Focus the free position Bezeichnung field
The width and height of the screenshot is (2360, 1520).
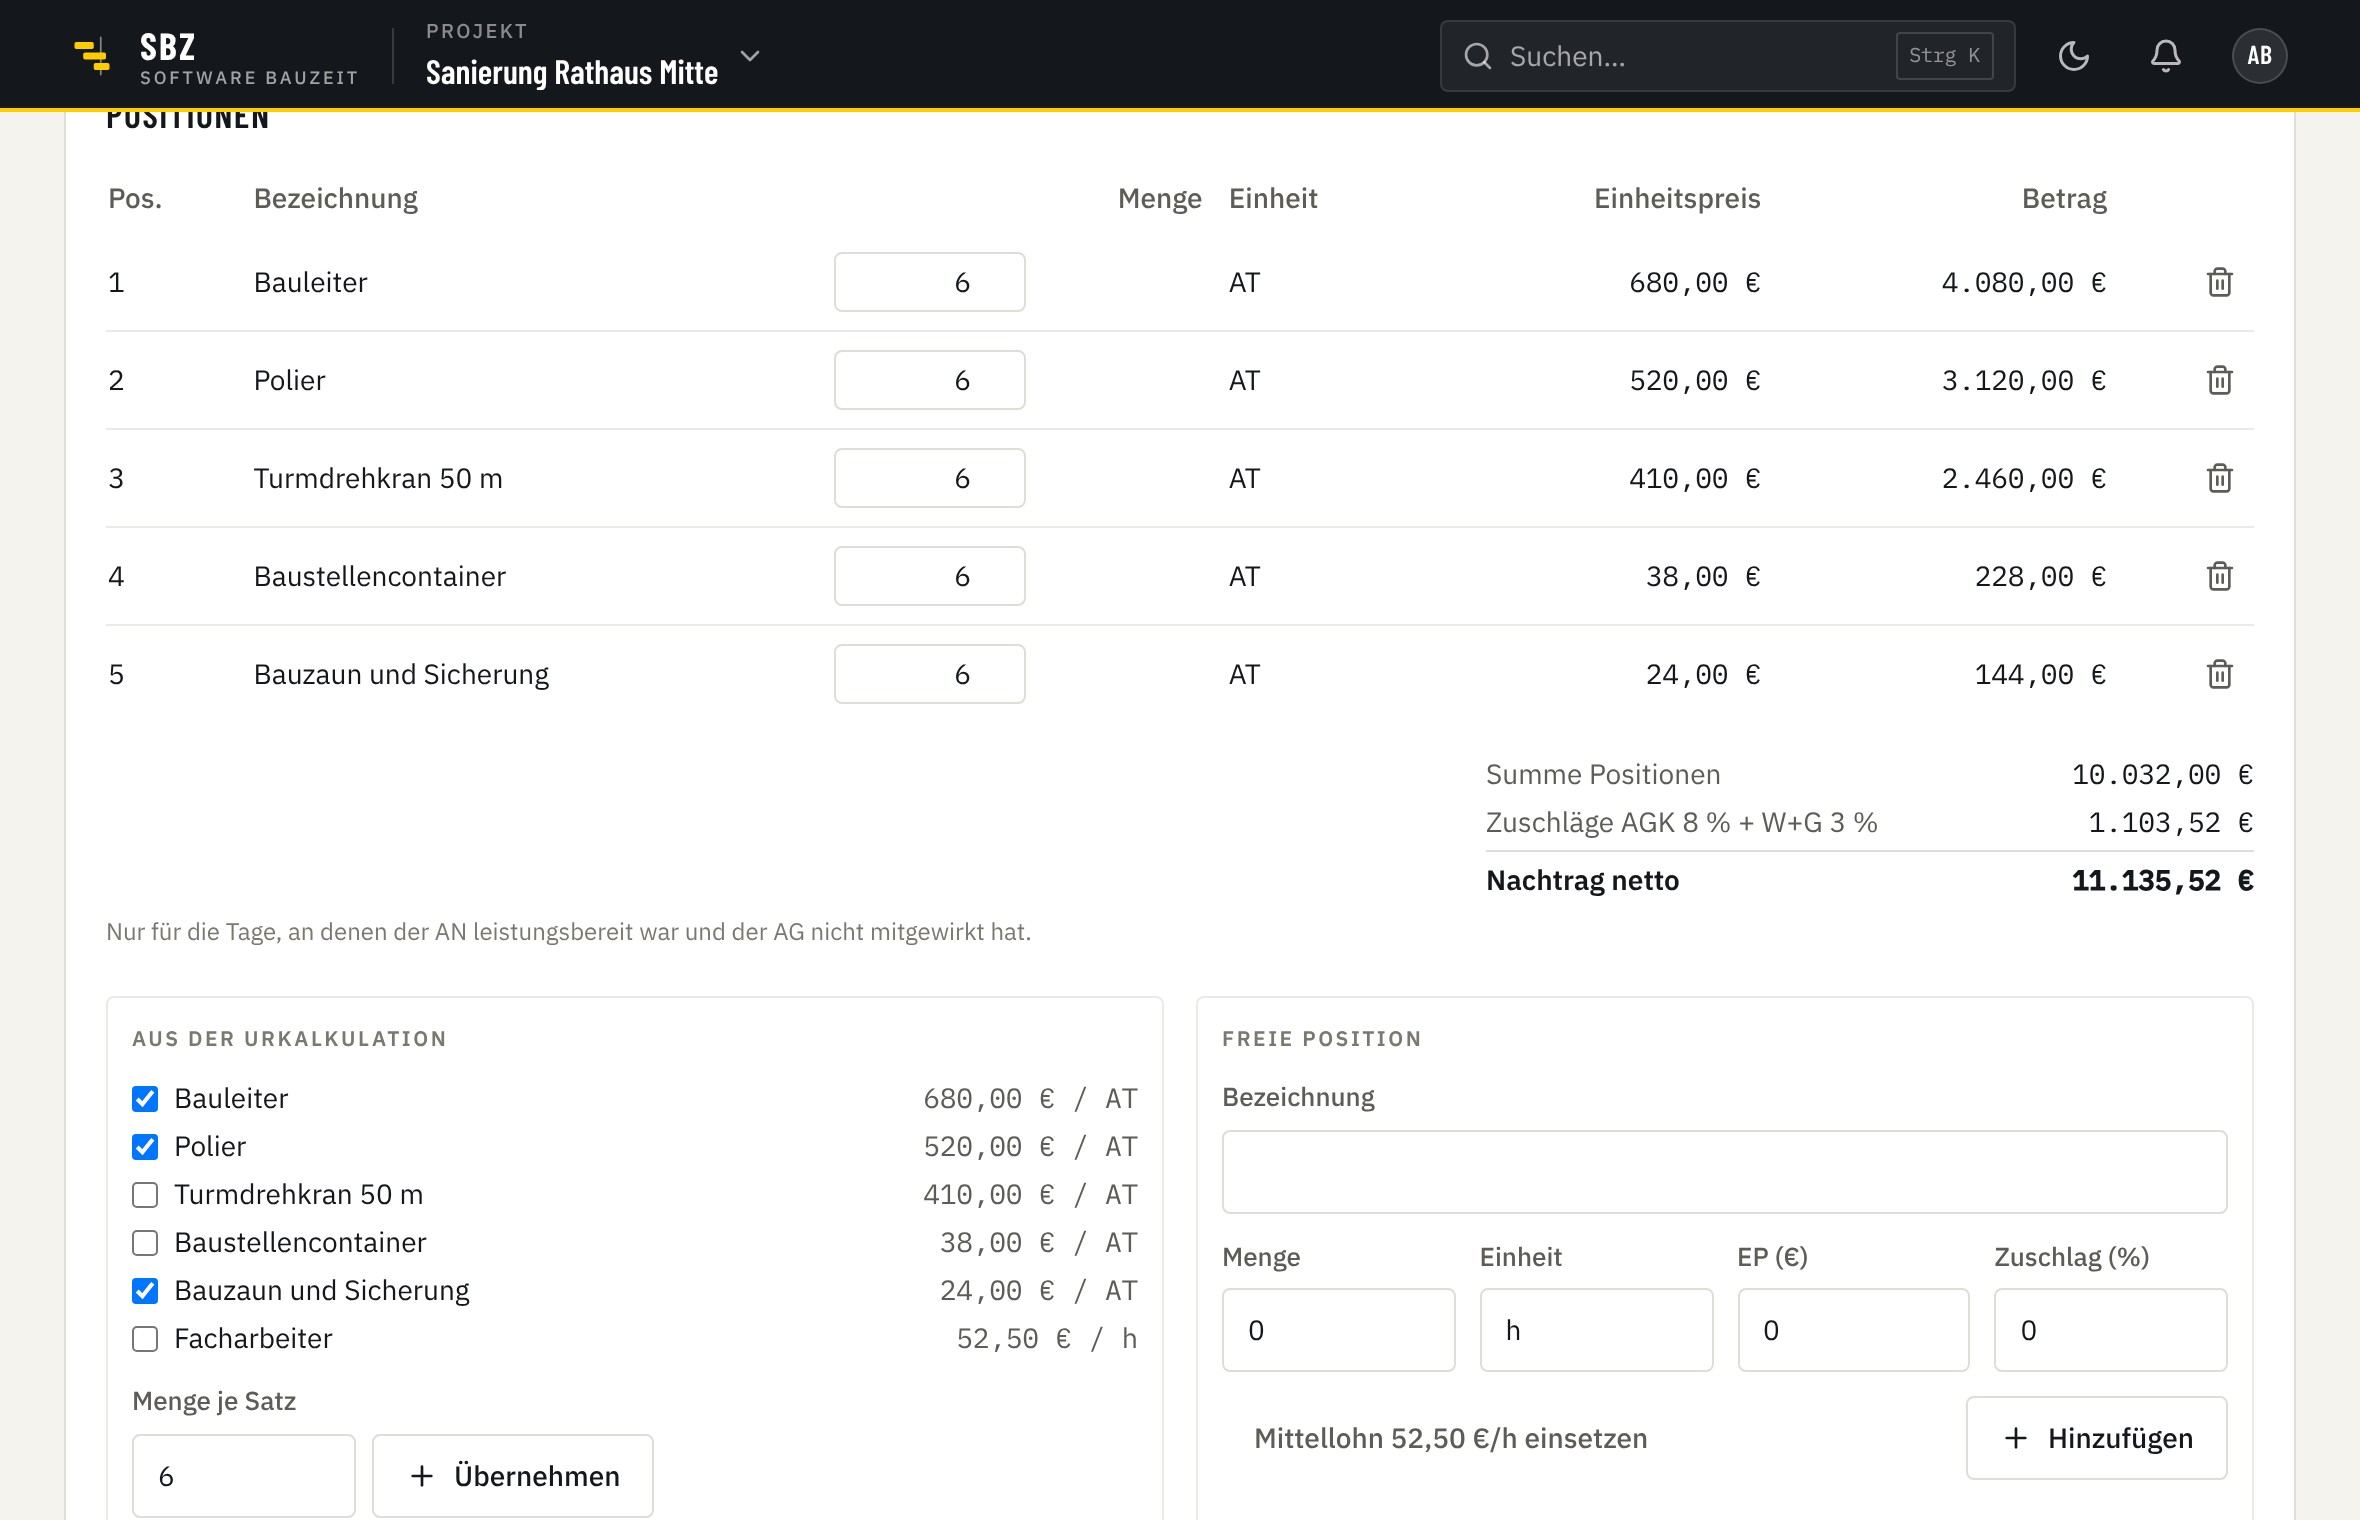(1724, 1172)
